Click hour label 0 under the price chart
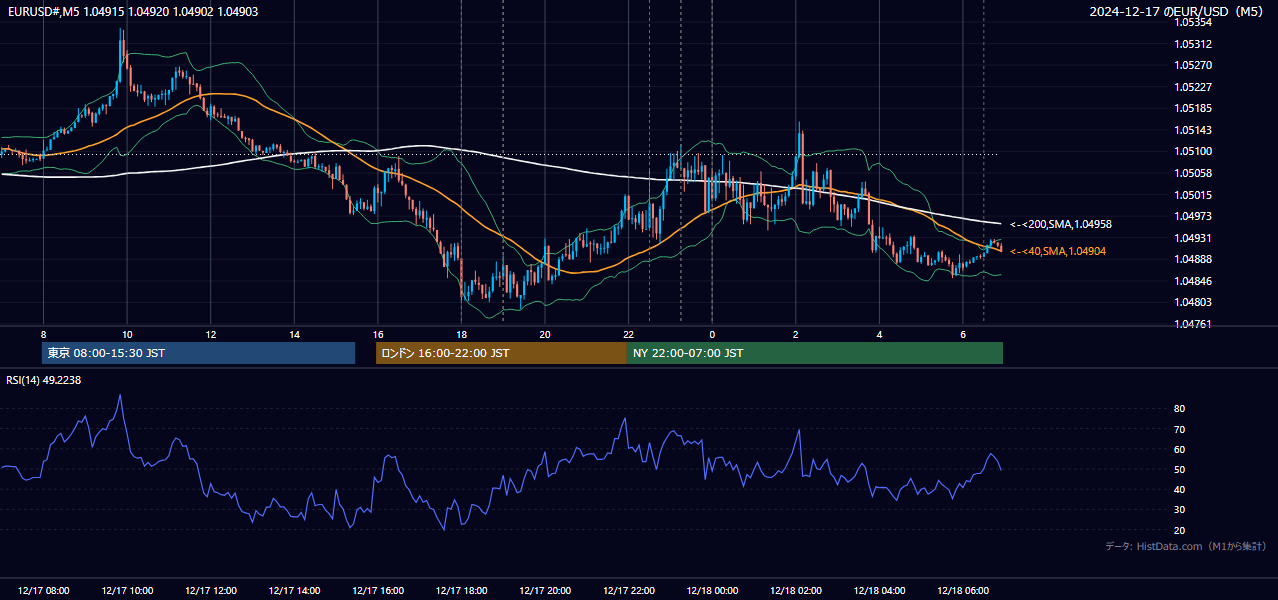 pos(712,334)
